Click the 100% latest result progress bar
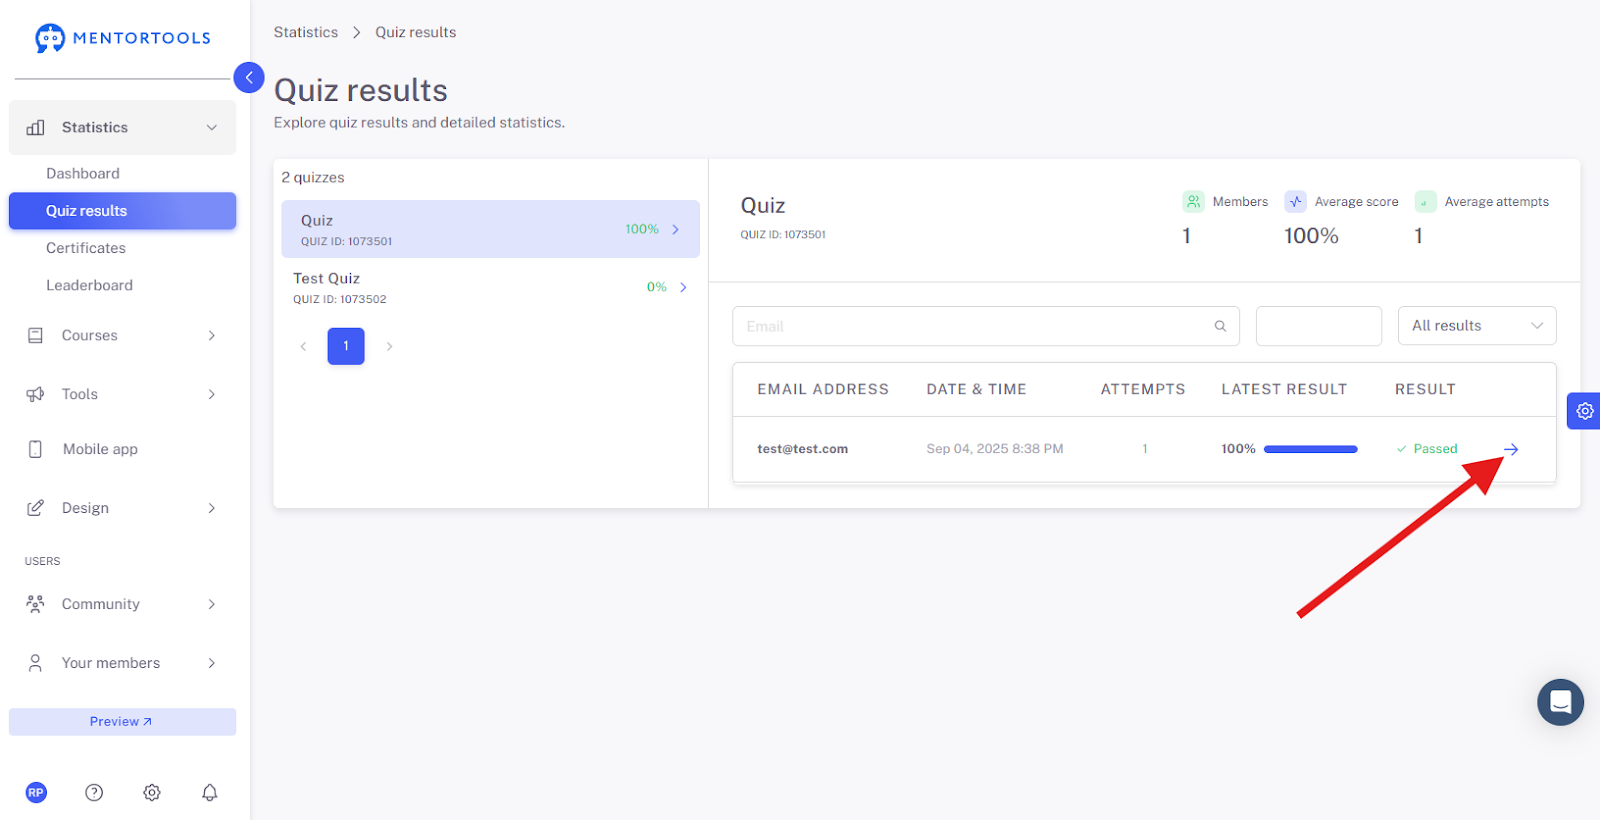The width and height of the screenshot is (1600, 820). pos(1310,449)
